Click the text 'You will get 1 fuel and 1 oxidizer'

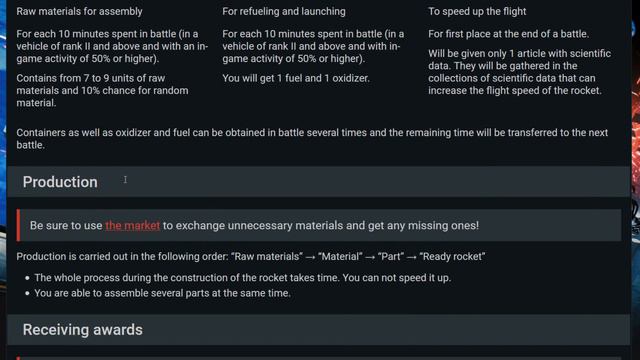point(296,78)
